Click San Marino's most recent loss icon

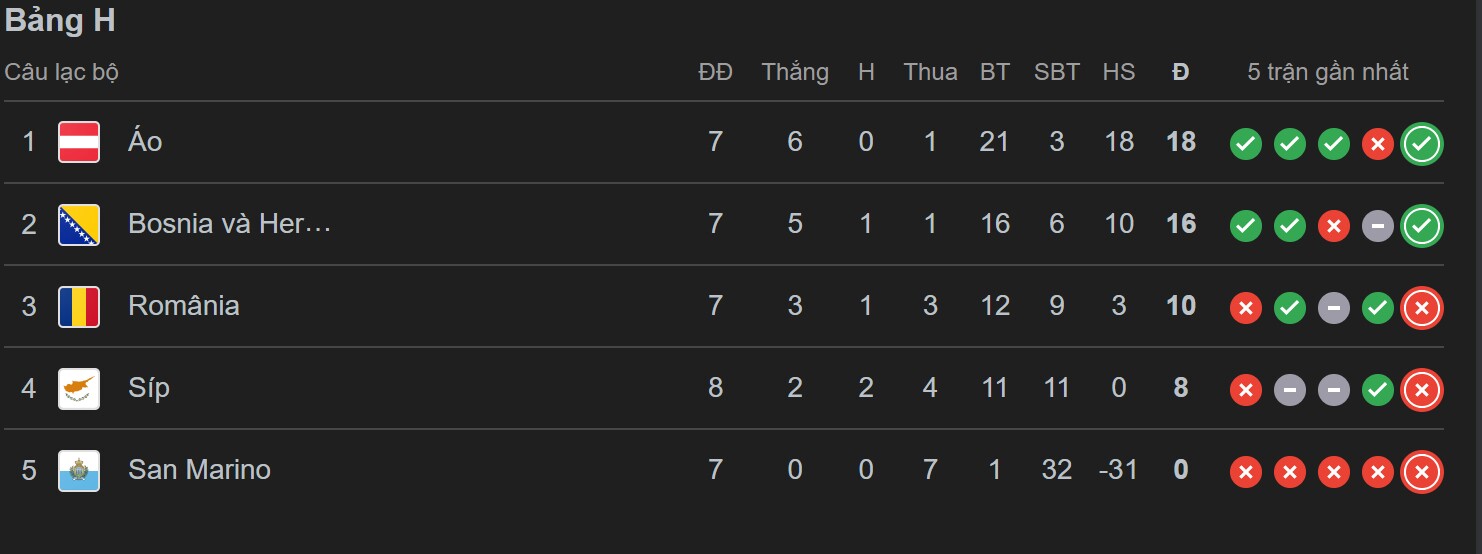(x=1422, y=472)
